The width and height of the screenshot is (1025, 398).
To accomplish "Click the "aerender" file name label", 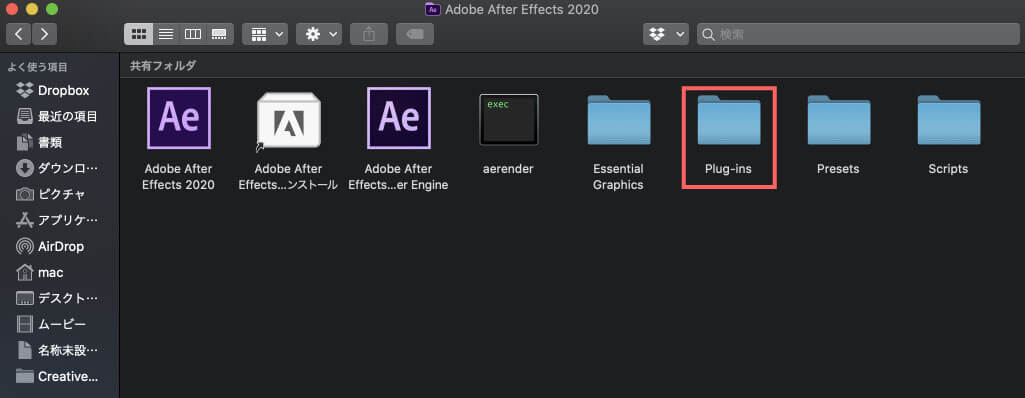I will tap(509, 169).
